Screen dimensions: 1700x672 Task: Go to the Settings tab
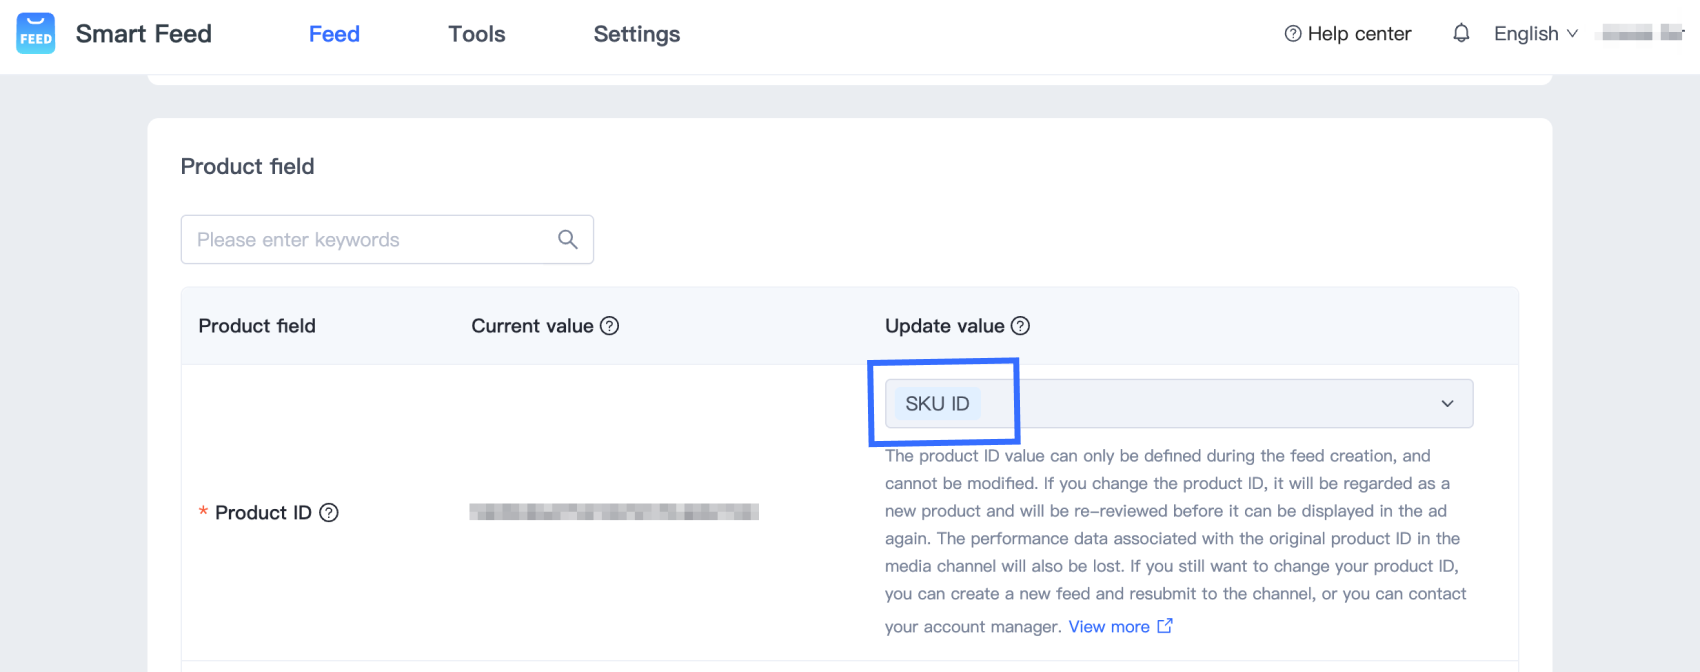637,34
